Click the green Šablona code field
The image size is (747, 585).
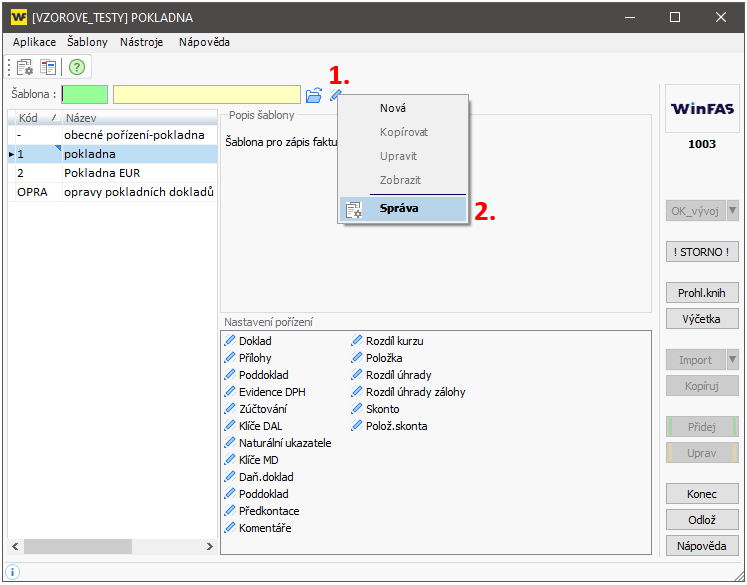(x=85, y=94)
